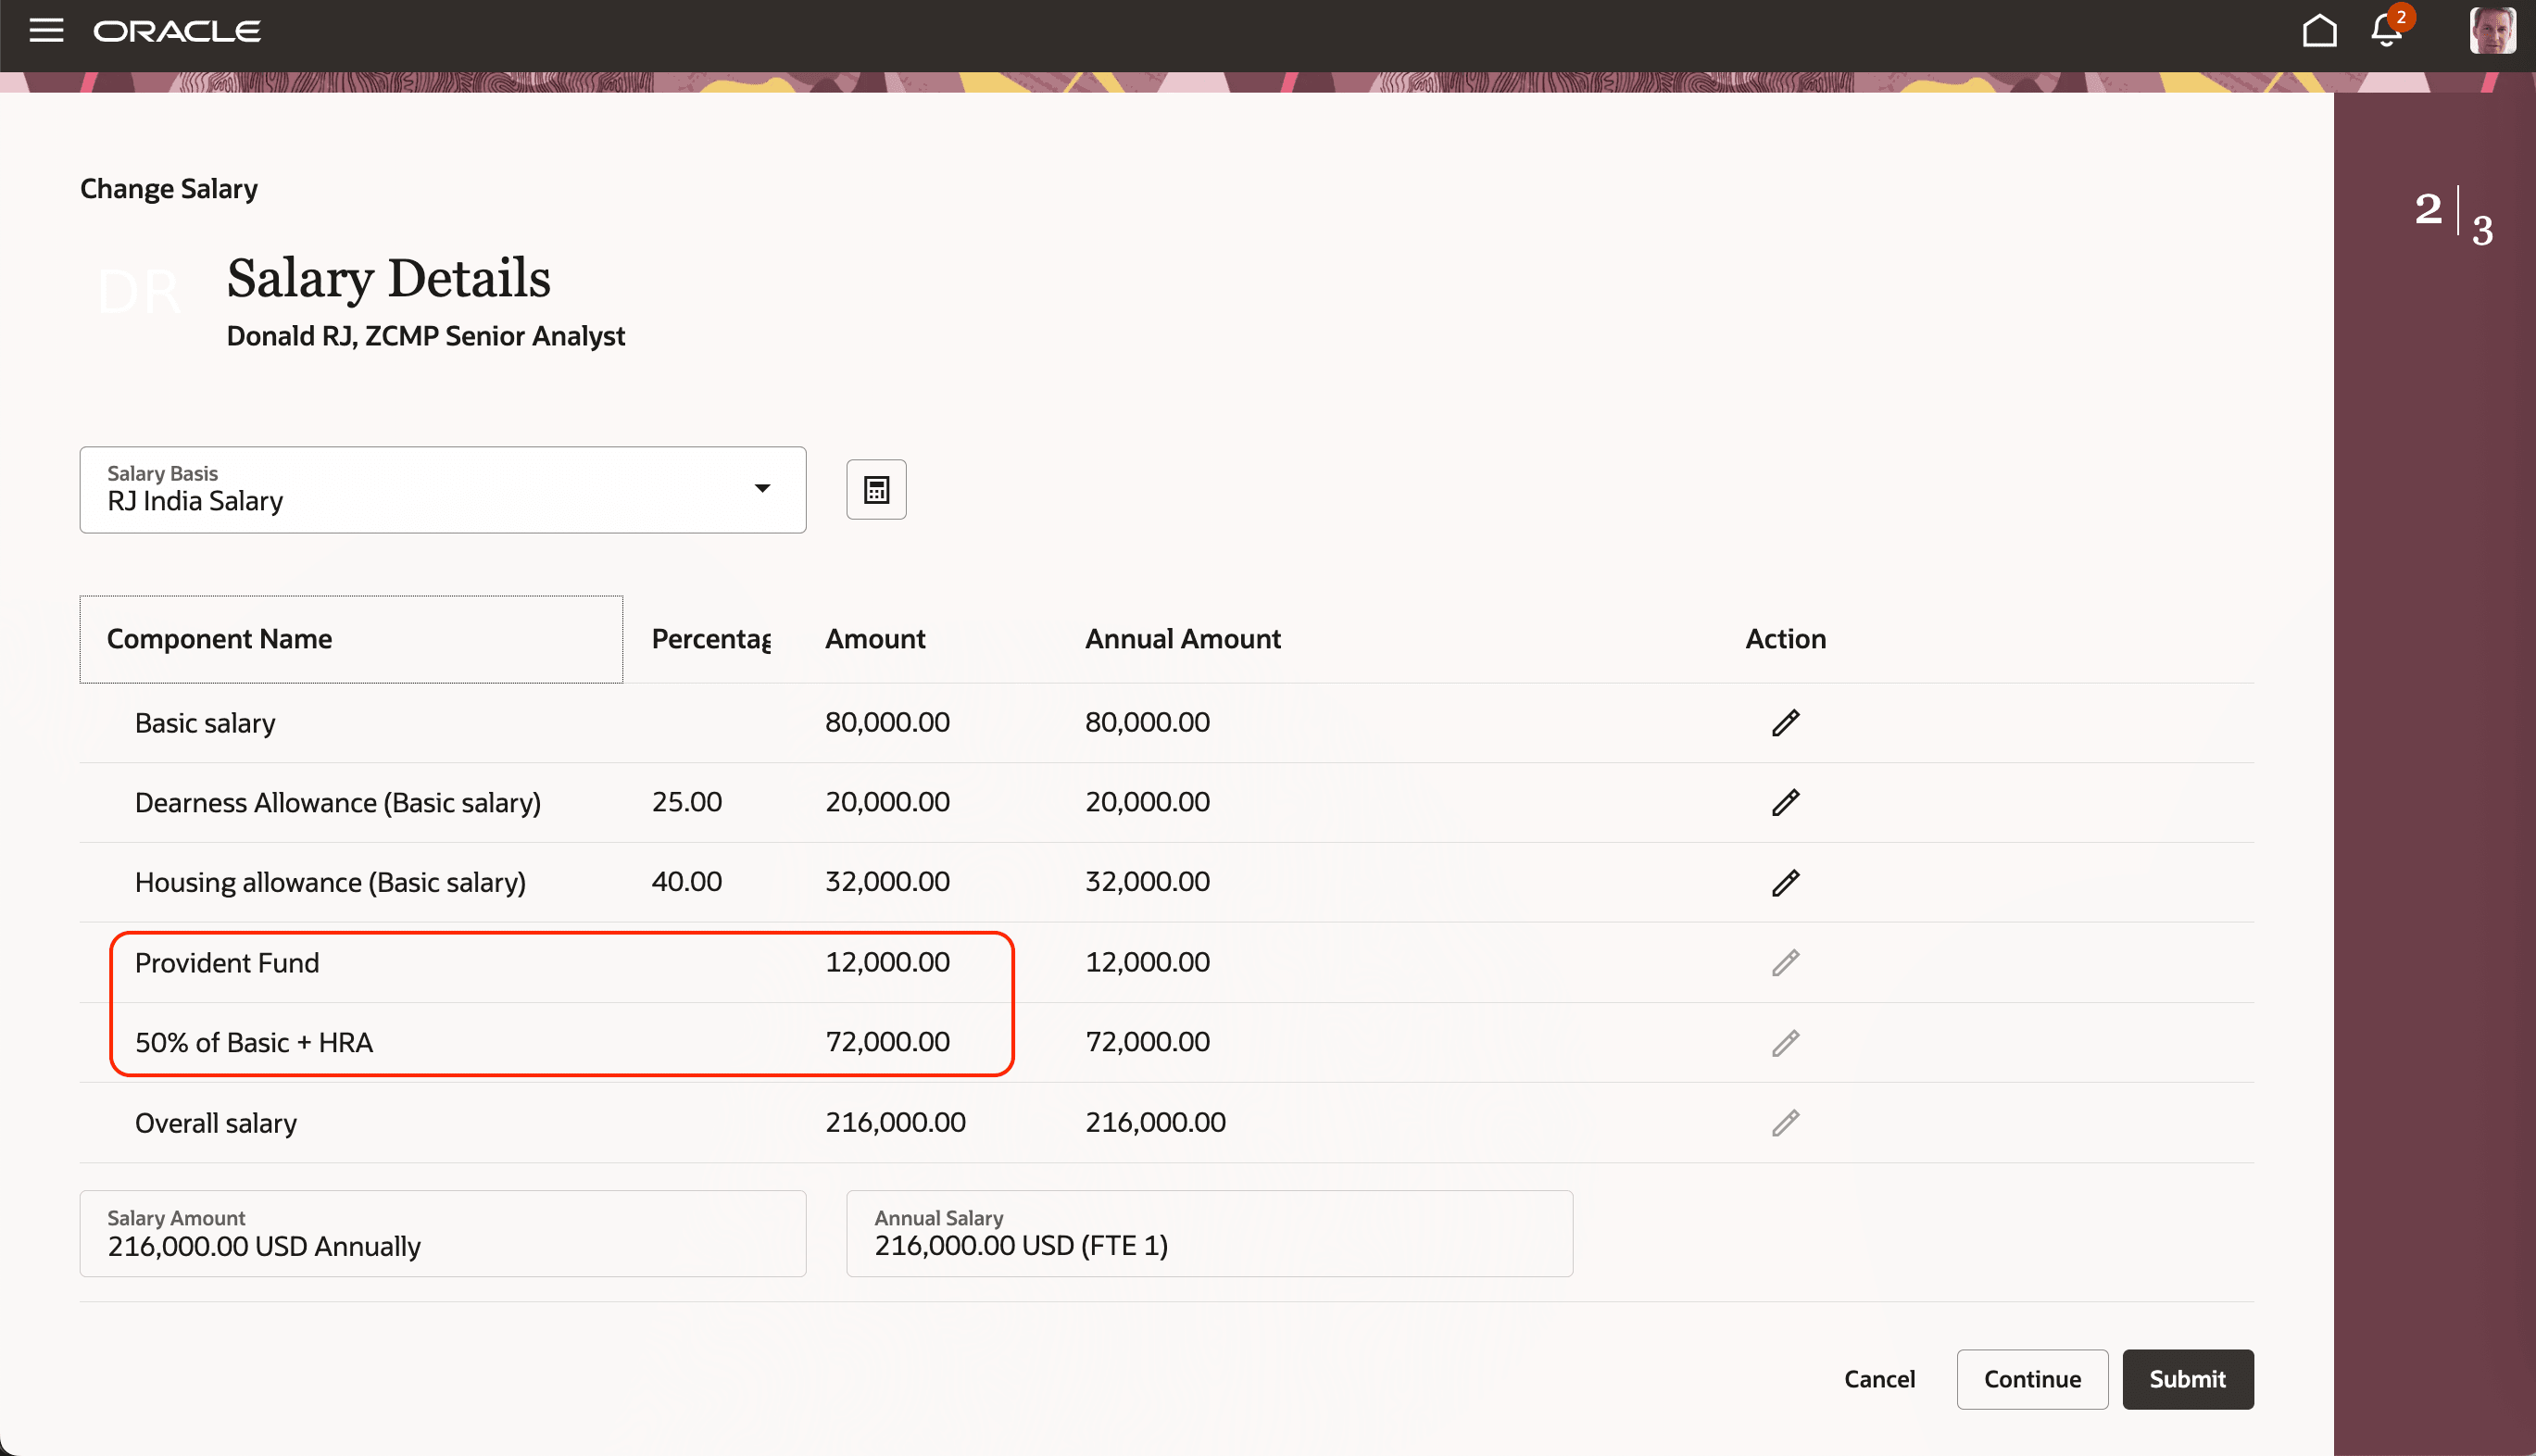This screenshot has width=2536, height=1456.
Task: Open the salary calculation calculator
Action: tap(875, 489)
